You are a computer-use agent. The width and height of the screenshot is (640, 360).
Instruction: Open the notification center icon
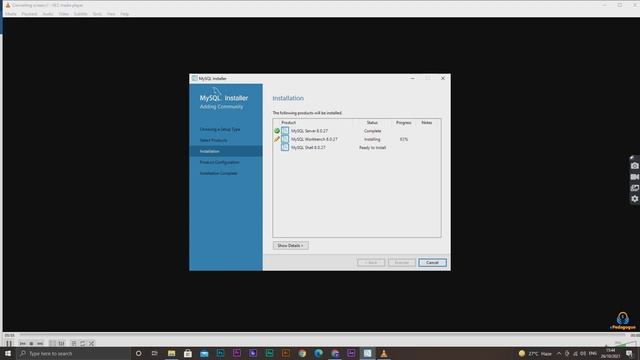[x=629, y=353]
